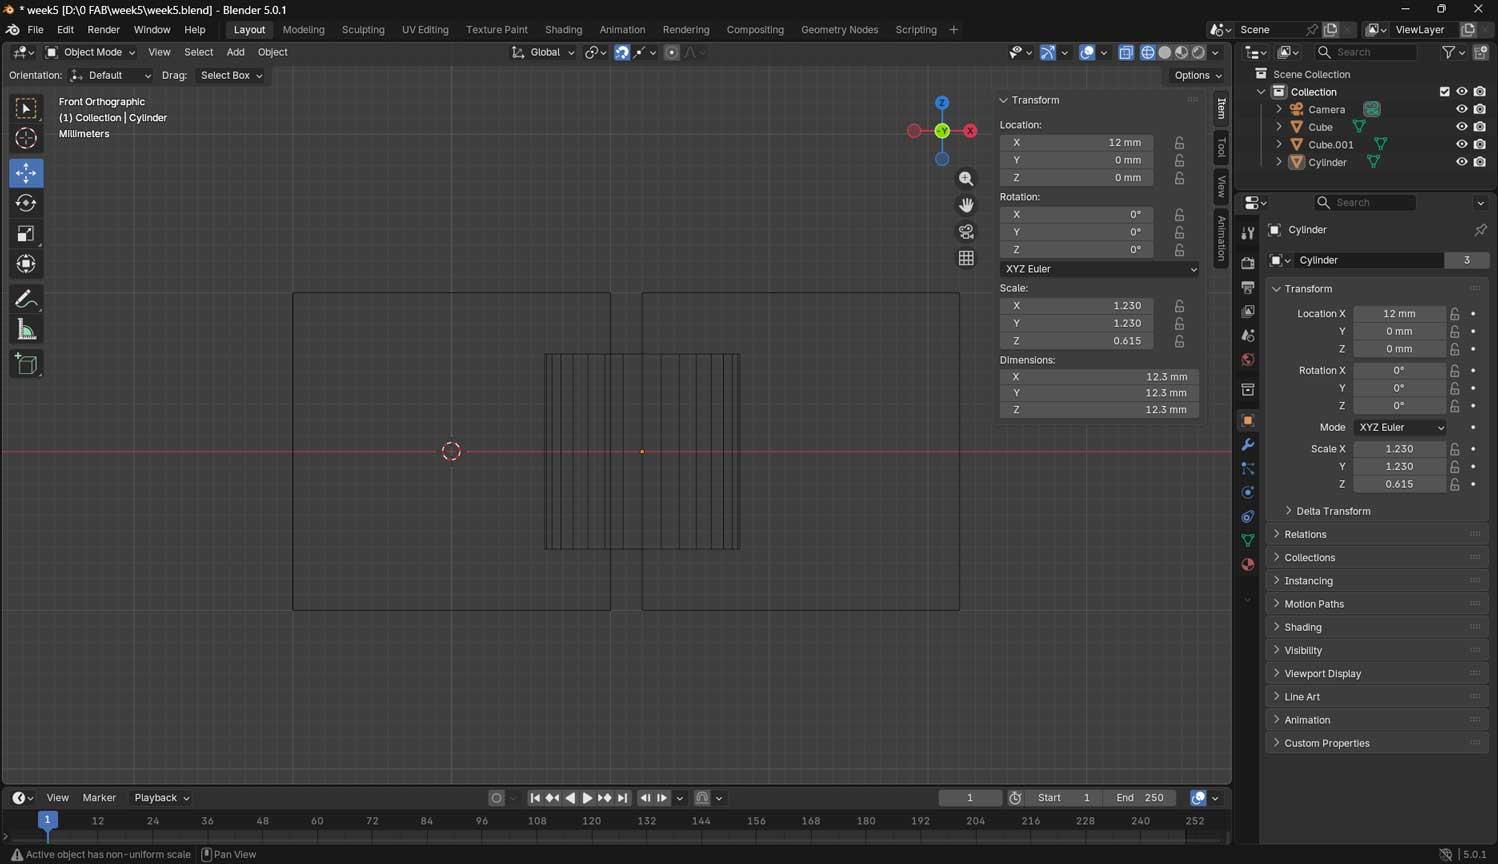Toggle camera view in viewport
The height and width of the screenshot is (864, 1498).
pos(966,232)
